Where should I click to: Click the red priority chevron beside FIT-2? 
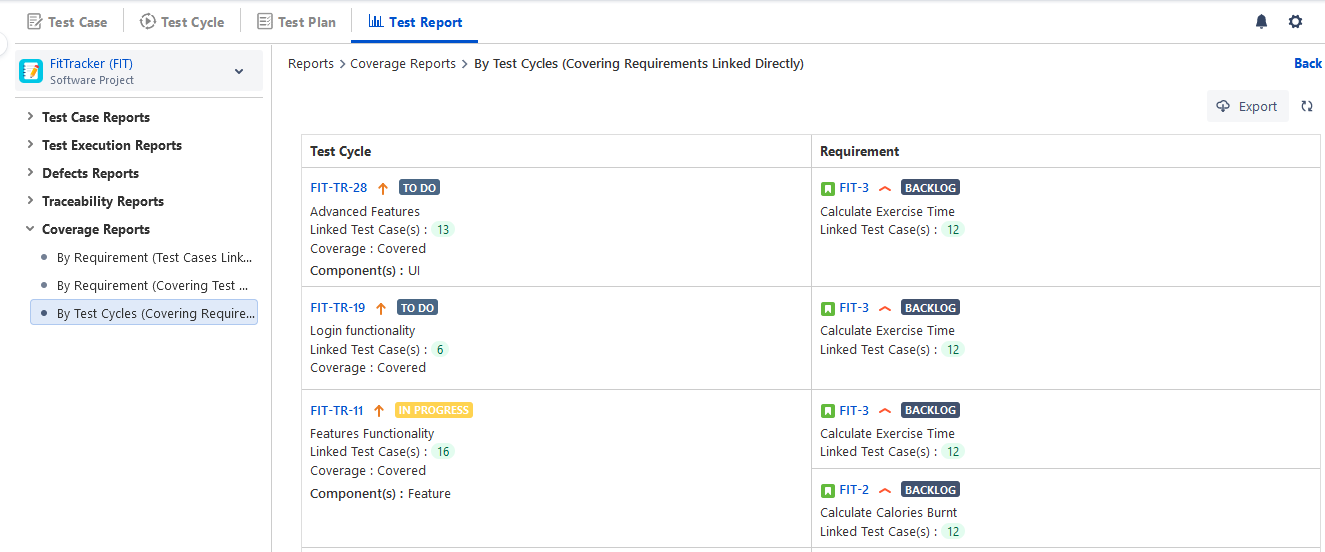884,490
